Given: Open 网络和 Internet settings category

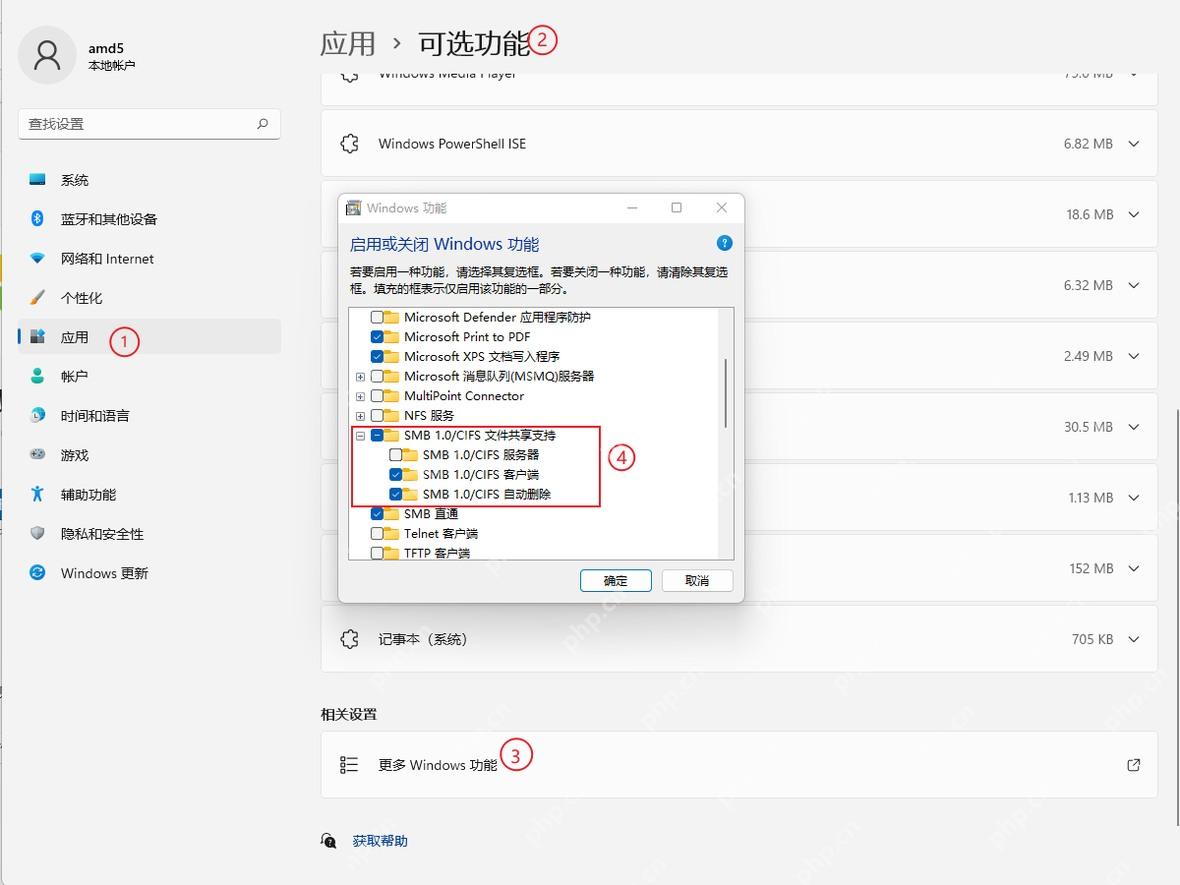Looking at the screenshot, I should [149, 258].
